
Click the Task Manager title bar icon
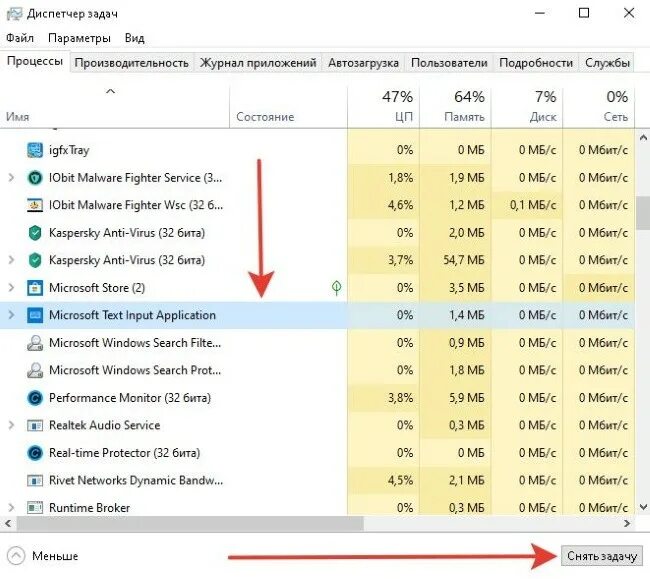tap(14, 14)
